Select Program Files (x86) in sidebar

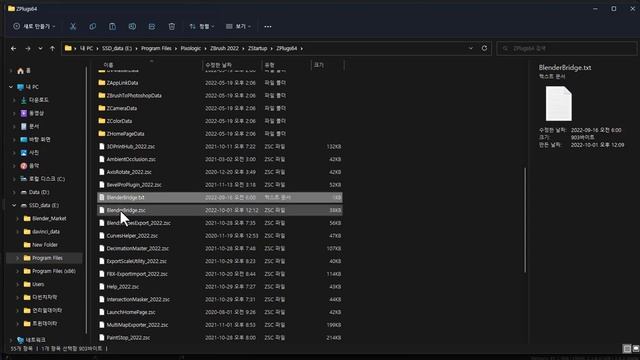coord(54,271)
